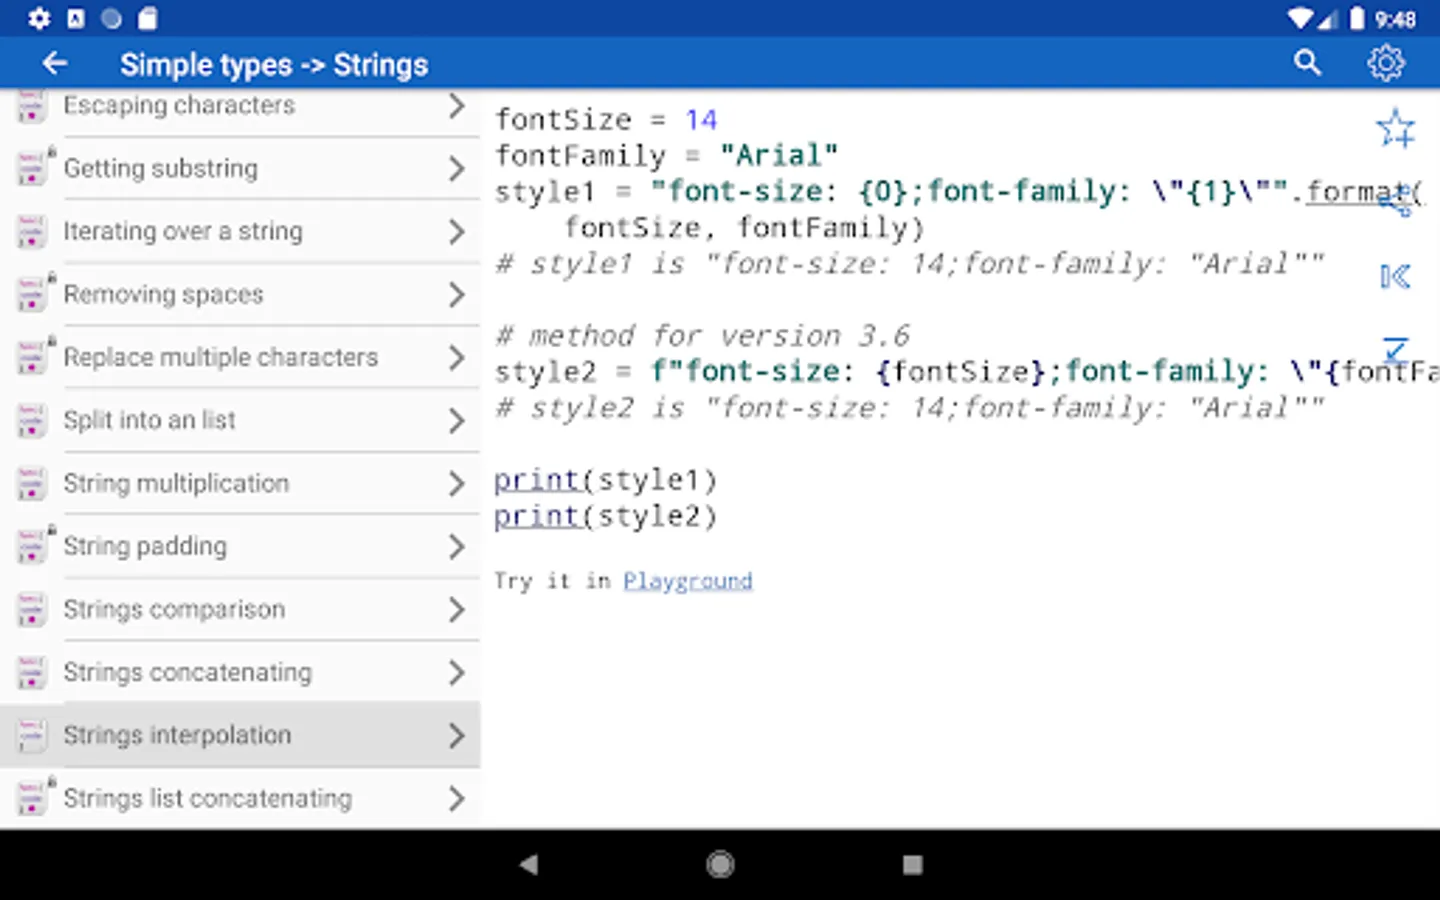The width and height of the screenshot is (1440, 900).
Task: Expand Removing spaces chevron
Action: pyautogui.click(x=456, y=294)
